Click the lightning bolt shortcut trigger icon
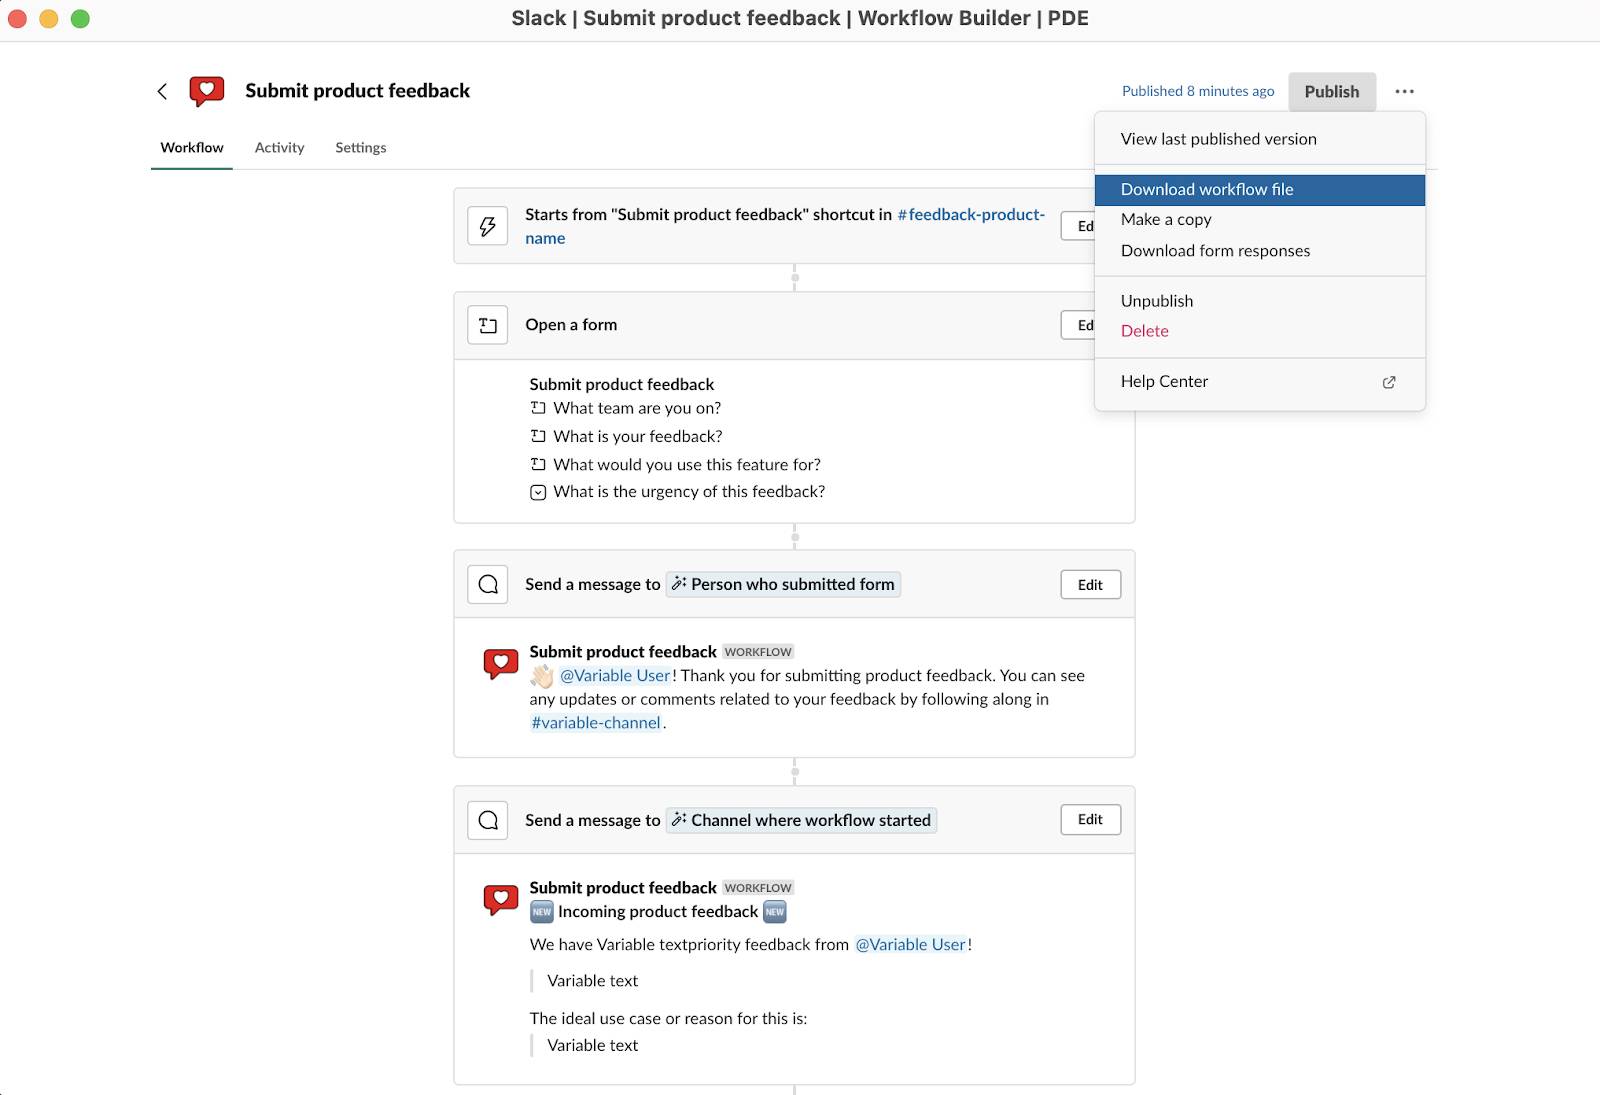 tap(487, 226)
